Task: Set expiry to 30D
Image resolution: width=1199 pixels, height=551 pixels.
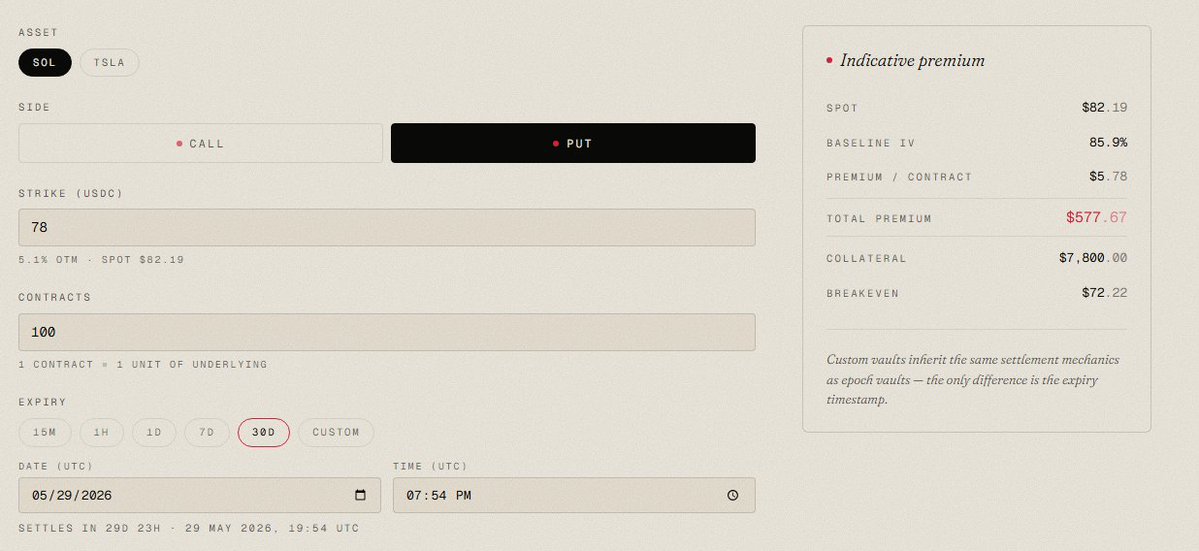Action: pos(264,433)
